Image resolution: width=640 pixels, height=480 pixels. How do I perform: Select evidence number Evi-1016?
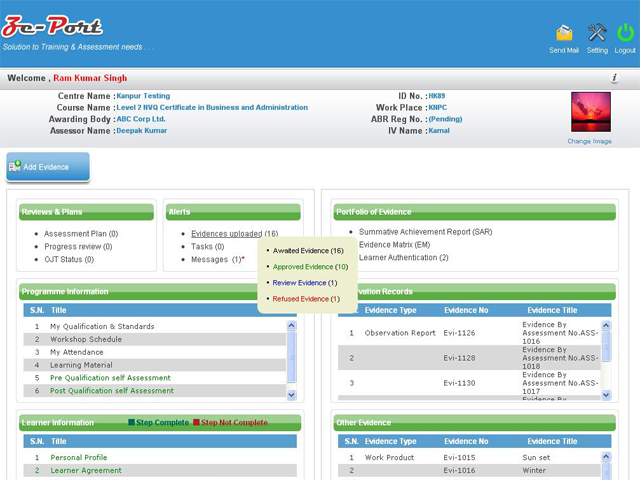point(460,471)
